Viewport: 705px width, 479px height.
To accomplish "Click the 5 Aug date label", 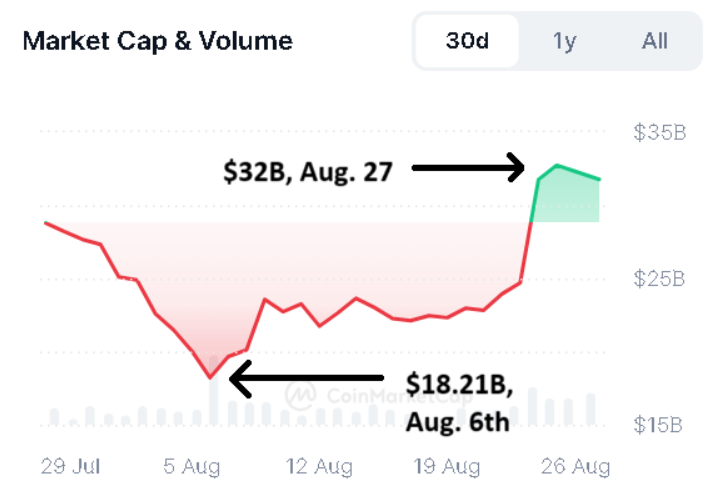I will tap(193, 466).
